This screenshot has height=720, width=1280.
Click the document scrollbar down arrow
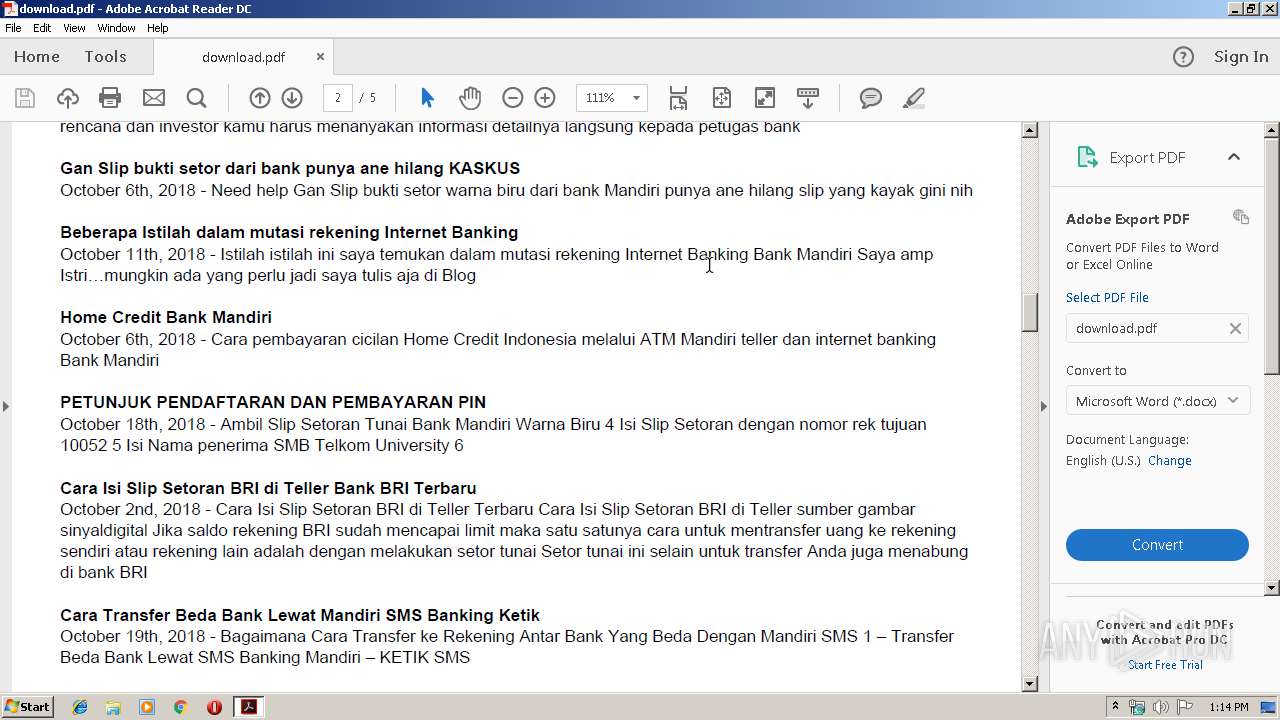pyautogui.click(x=1030, y=684)
